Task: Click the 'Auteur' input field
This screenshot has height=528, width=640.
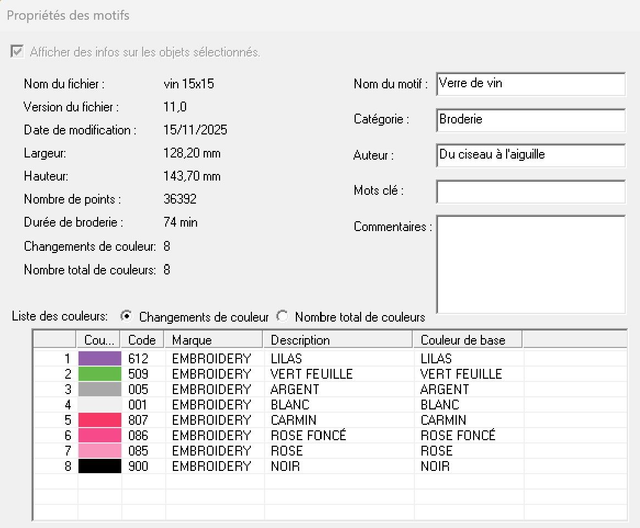Action: (x=530, y=155)
